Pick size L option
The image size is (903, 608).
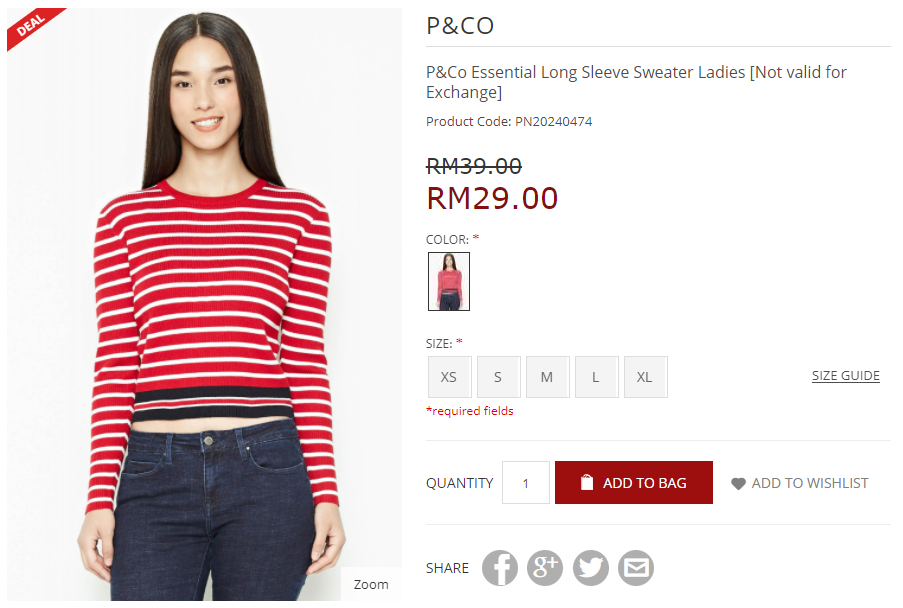[597, 377]
